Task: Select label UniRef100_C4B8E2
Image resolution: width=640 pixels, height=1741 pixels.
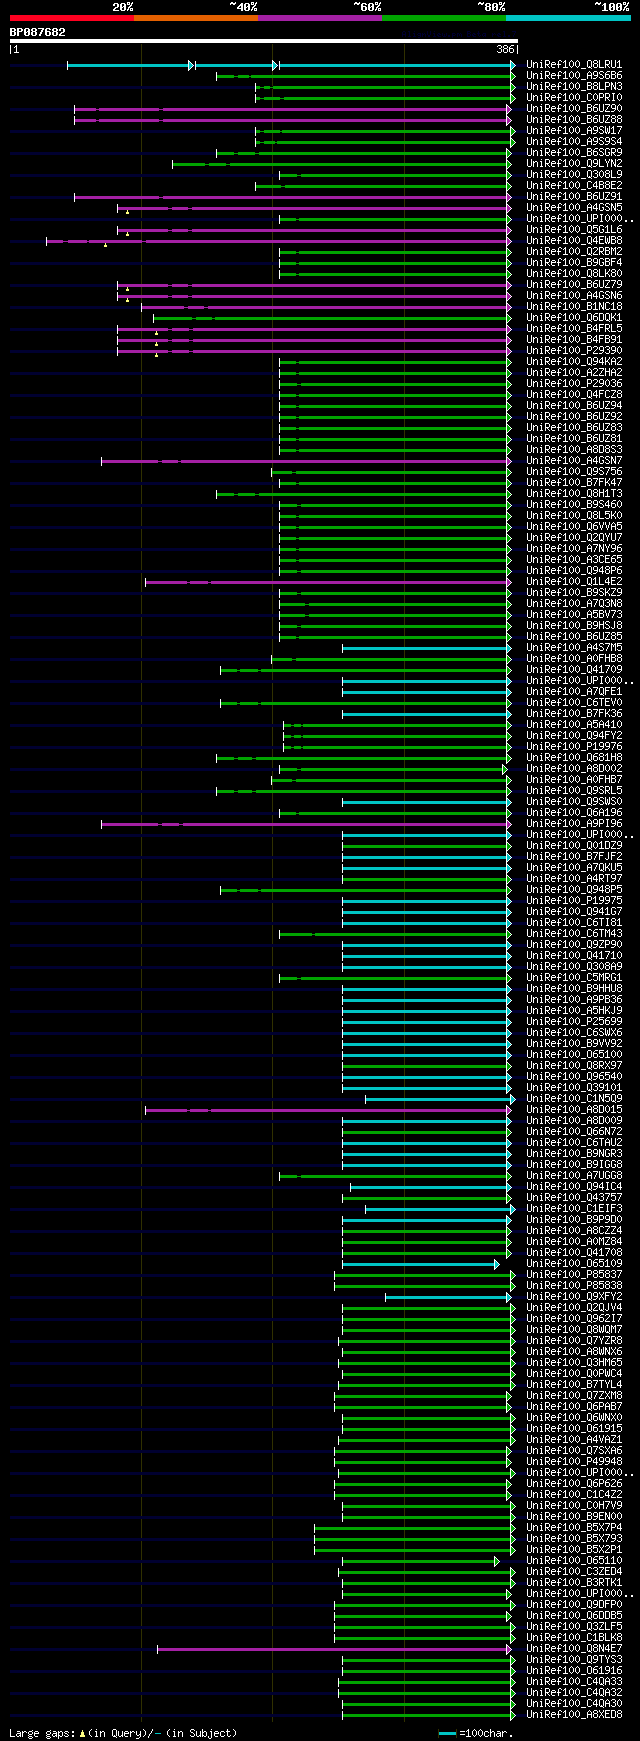Action: (574, 186)
